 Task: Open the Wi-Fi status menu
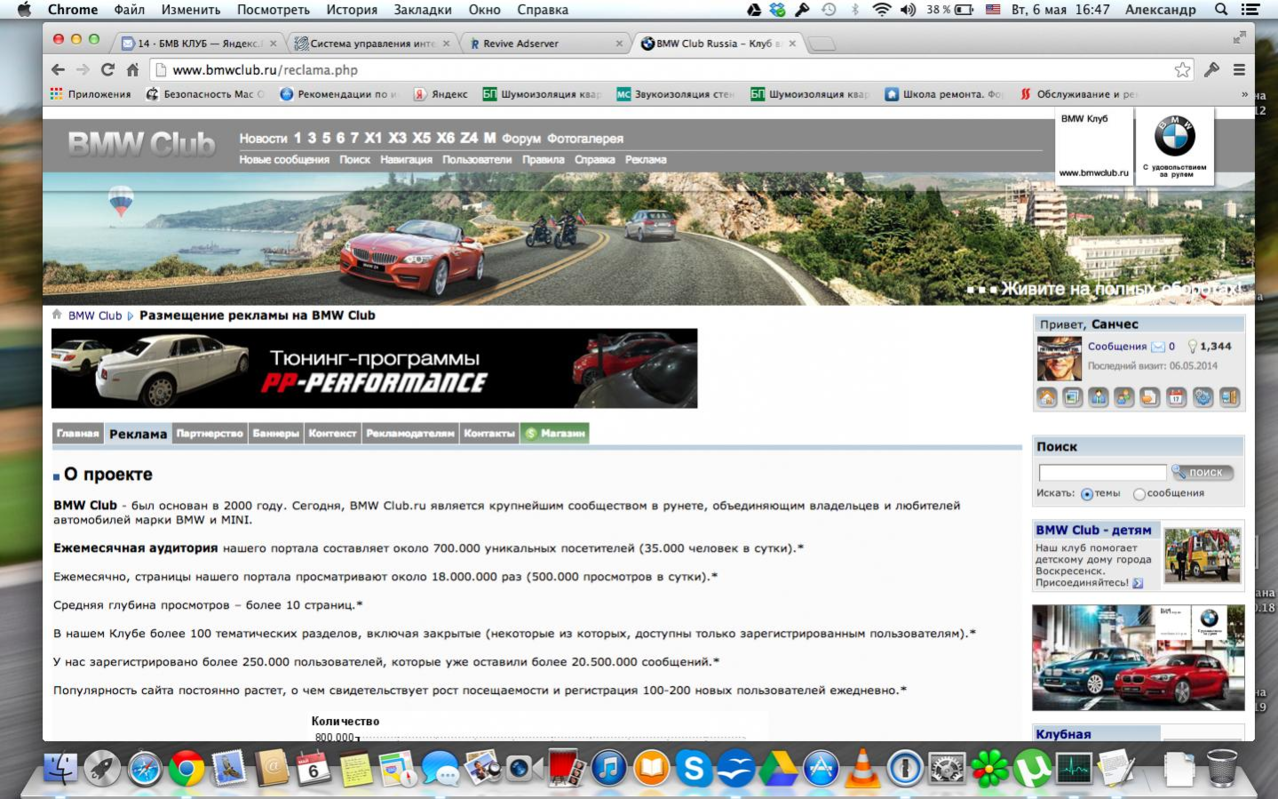[881, 10]
